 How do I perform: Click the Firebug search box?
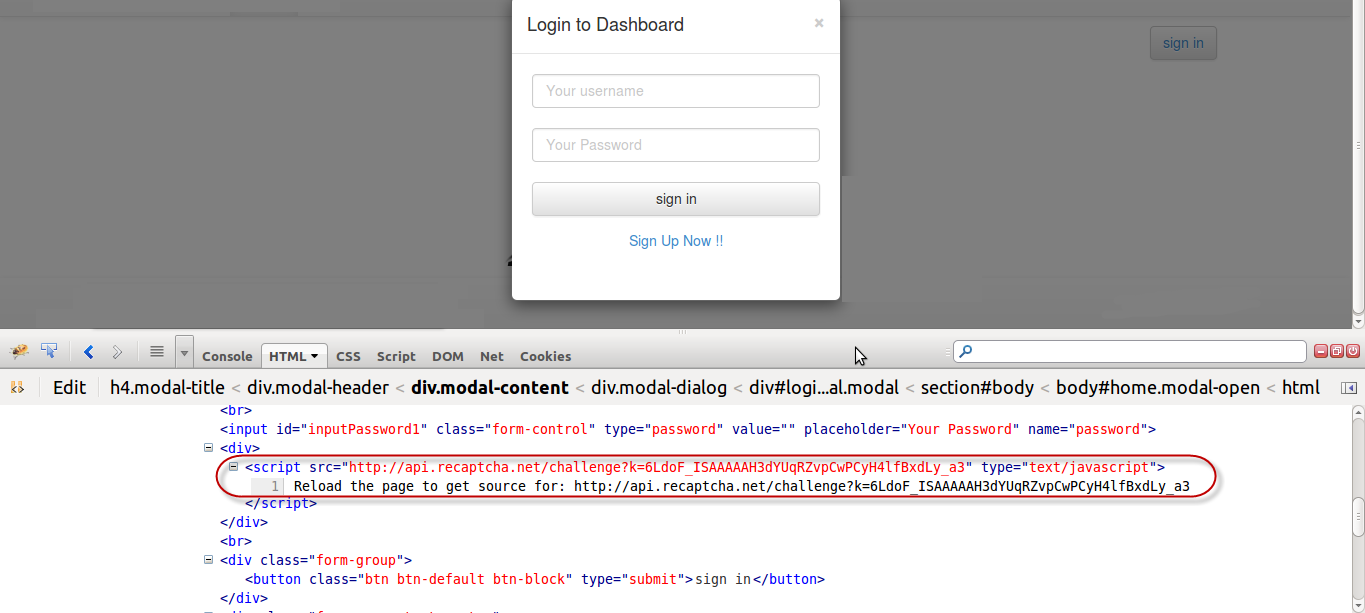click(1130, 351)
